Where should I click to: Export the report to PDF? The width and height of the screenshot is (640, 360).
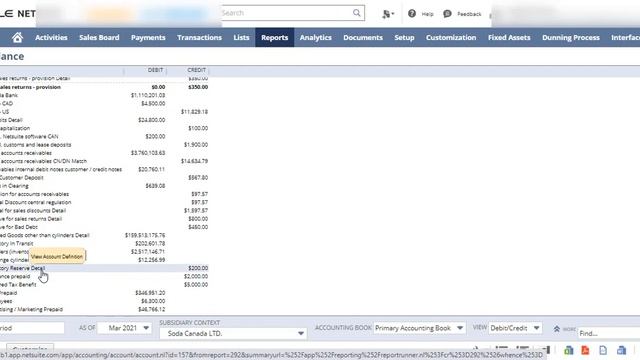585,350
